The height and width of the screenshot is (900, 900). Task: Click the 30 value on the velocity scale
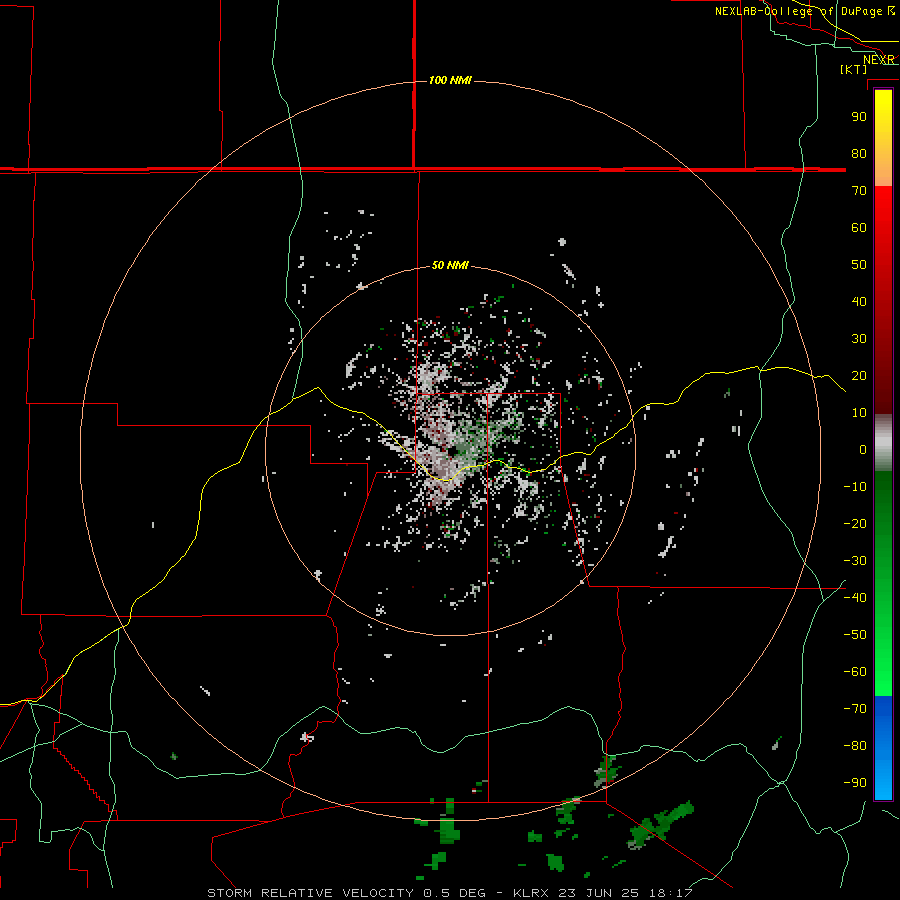[859, 339]
